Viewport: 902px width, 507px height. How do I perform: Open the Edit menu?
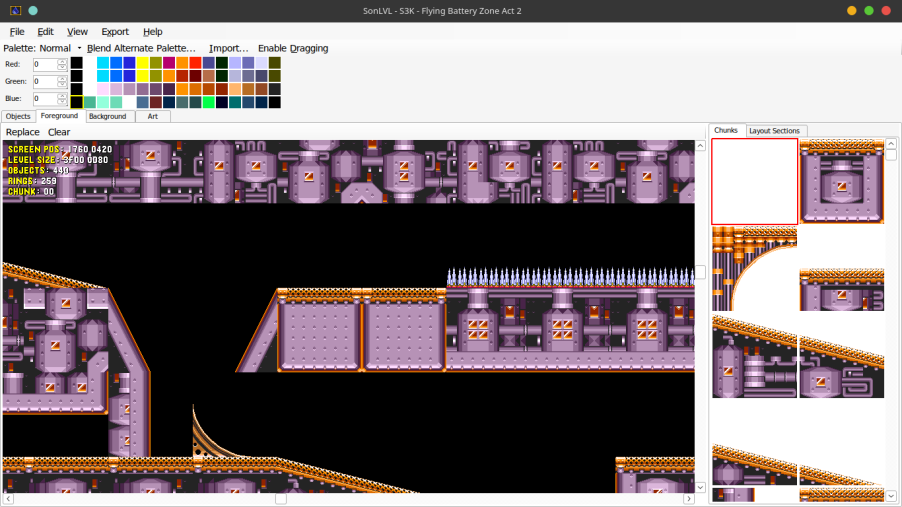click(45, 32)
